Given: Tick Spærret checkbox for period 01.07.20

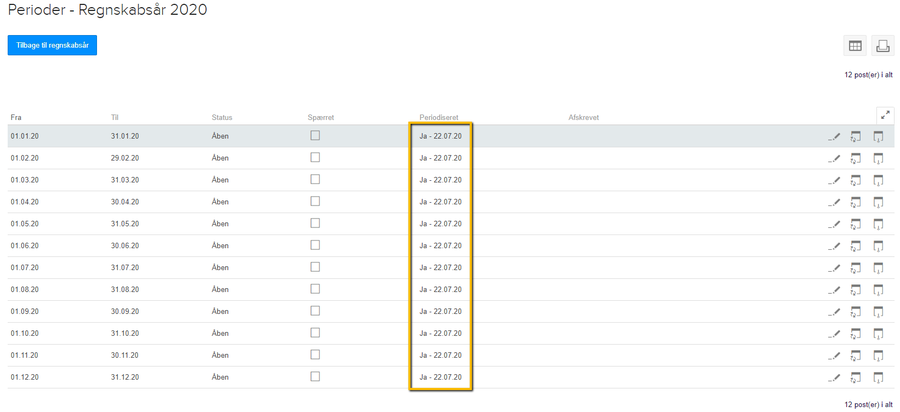Looking at the screenshot, I should [x=315, y=267].
